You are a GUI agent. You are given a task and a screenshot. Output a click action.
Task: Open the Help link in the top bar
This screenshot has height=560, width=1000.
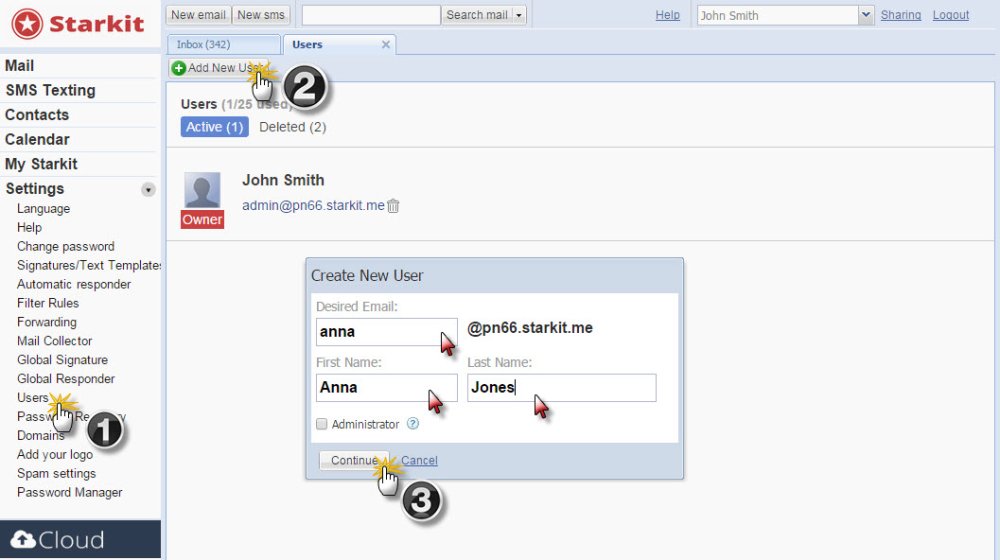pos(668,15)
